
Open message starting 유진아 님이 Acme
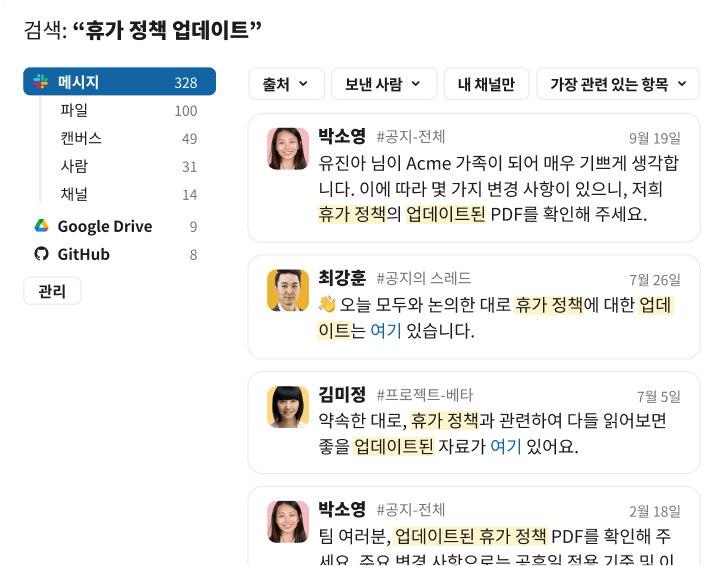click(474, 177)
